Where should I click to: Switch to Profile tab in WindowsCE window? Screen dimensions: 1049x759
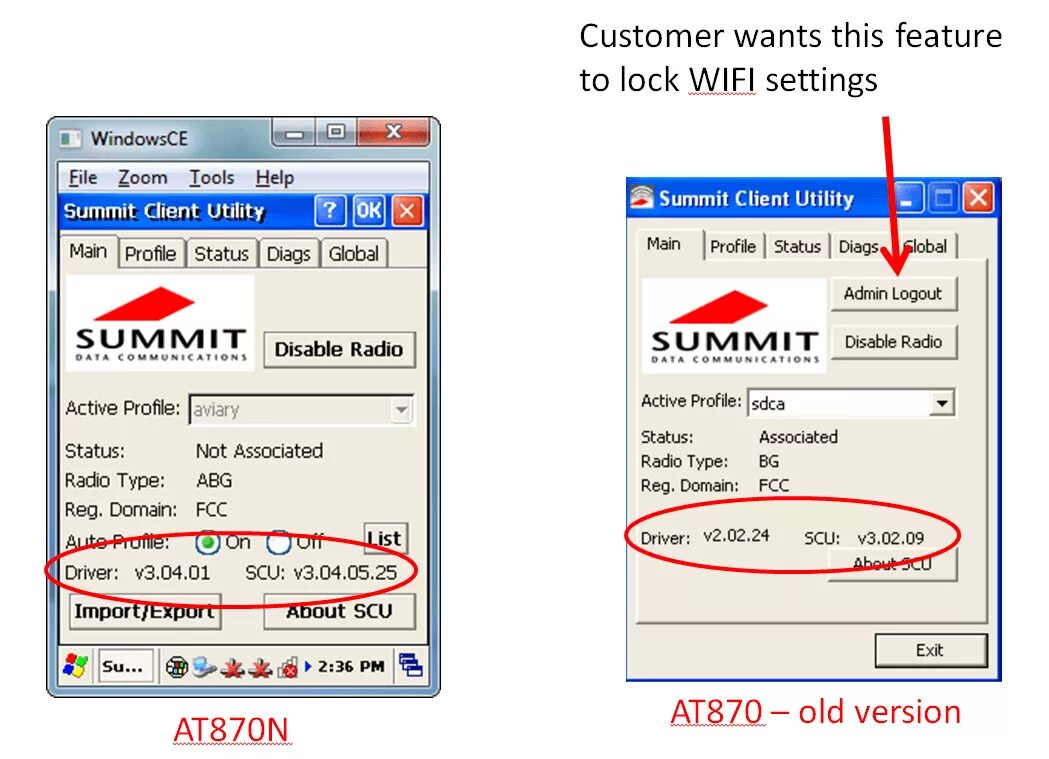click(151, 254)
